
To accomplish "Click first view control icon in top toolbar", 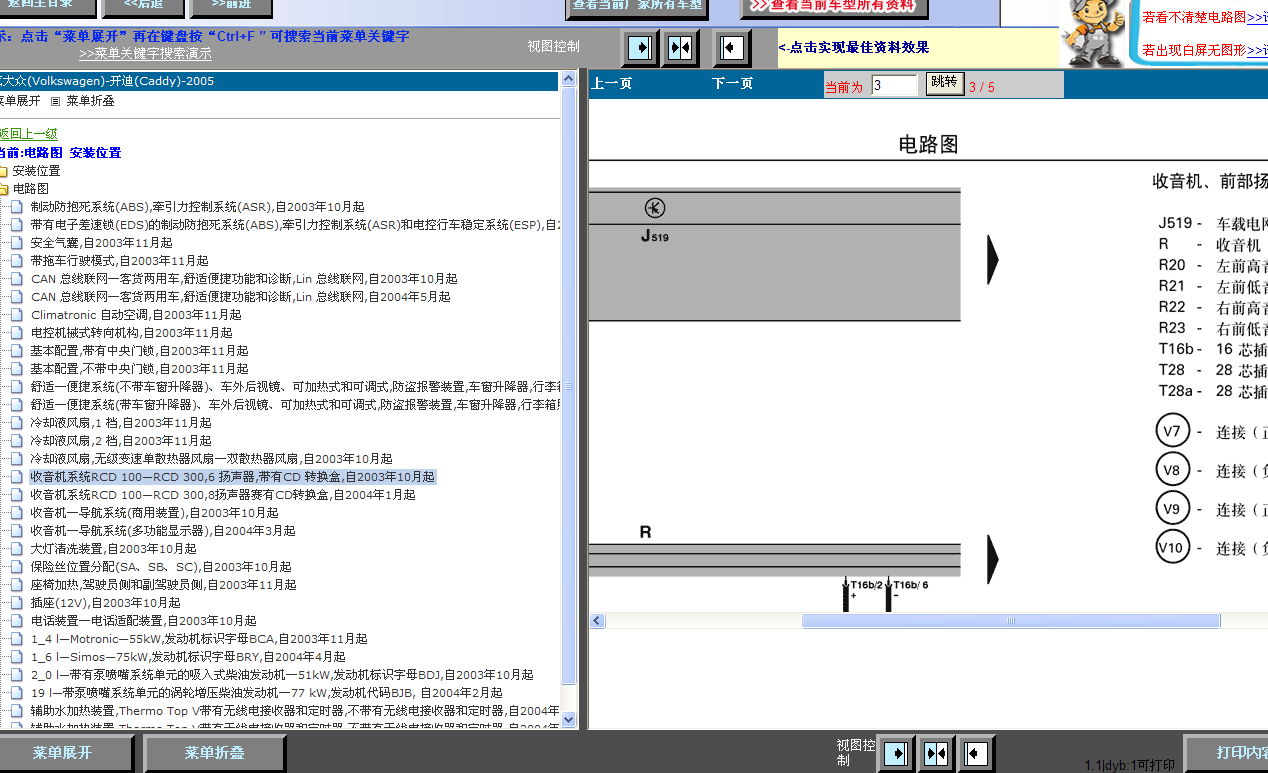I will point(640,46).
